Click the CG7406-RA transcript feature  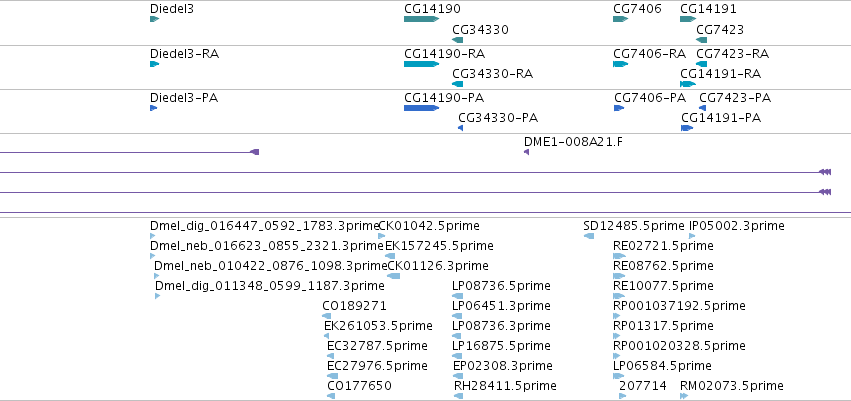tap(620, 64)
